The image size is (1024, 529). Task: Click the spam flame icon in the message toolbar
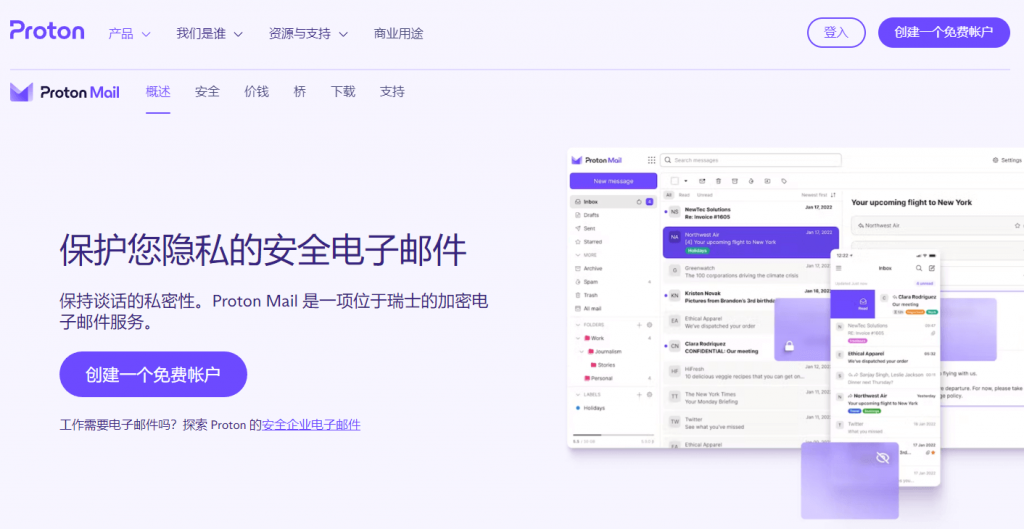click(751, 181)
